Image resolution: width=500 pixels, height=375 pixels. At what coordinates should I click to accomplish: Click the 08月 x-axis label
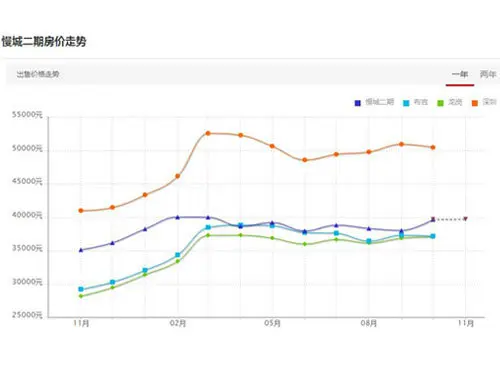(369, 323)
